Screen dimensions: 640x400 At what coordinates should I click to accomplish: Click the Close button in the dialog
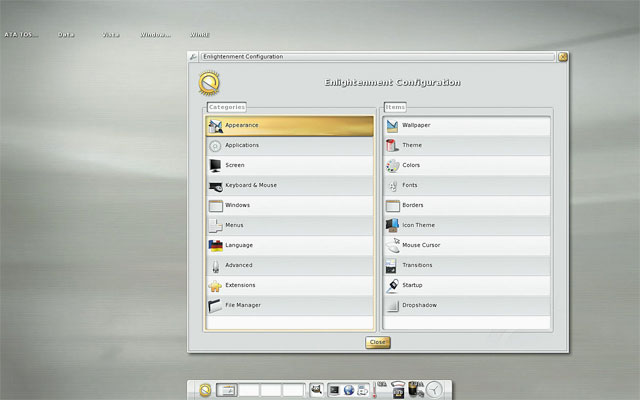378,342
